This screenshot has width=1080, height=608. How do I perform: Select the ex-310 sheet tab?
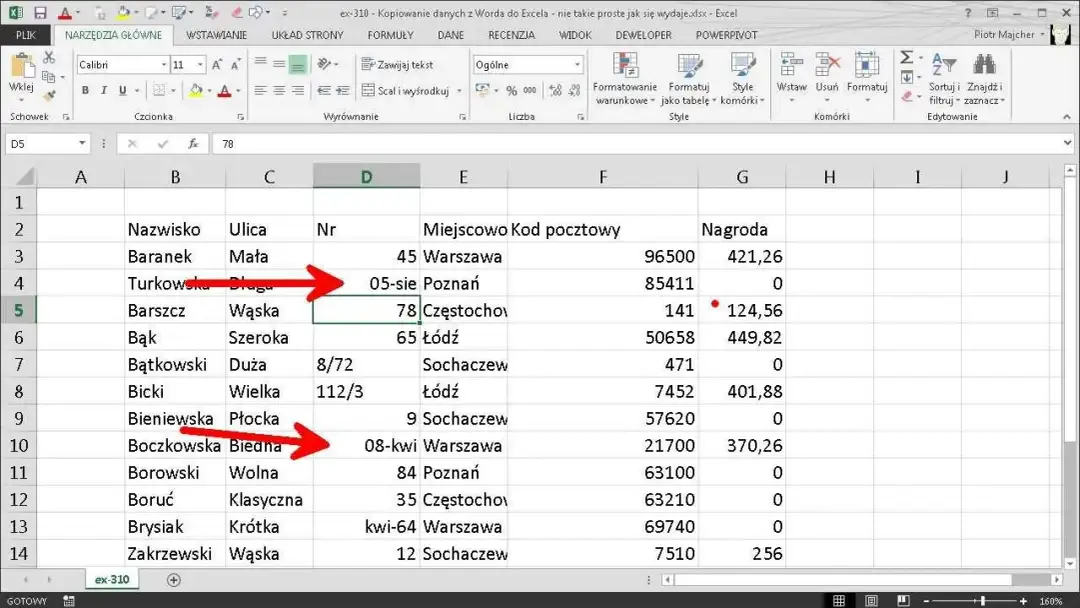111,578
